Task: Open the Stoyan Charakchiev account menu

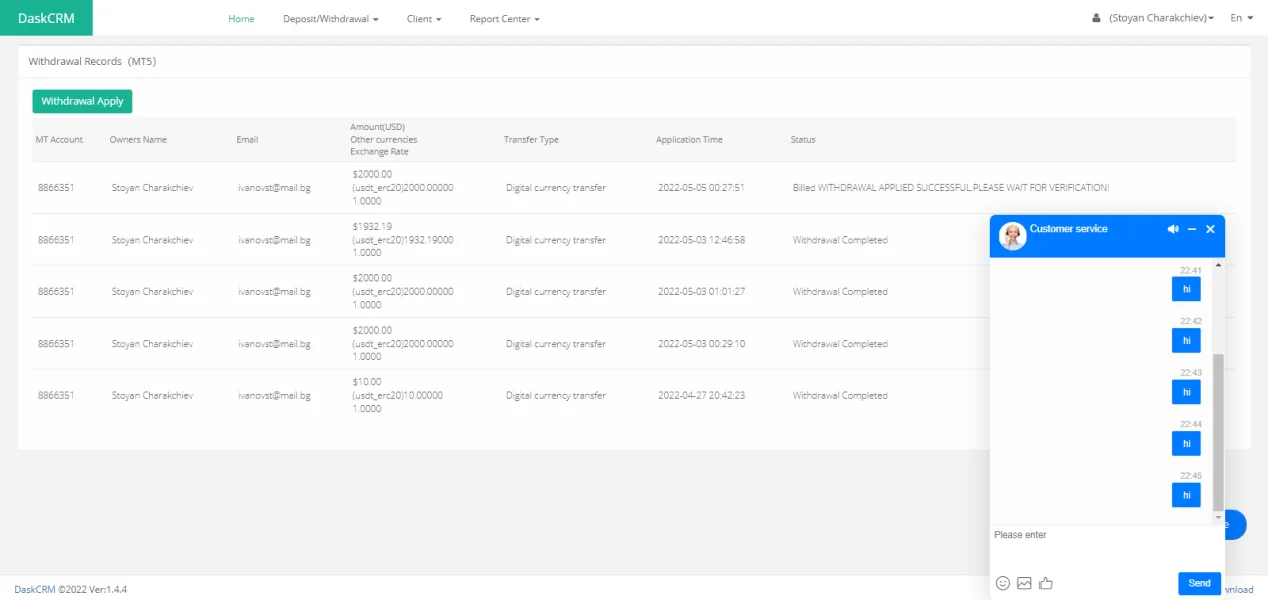Action: (x=1161, y=18)
